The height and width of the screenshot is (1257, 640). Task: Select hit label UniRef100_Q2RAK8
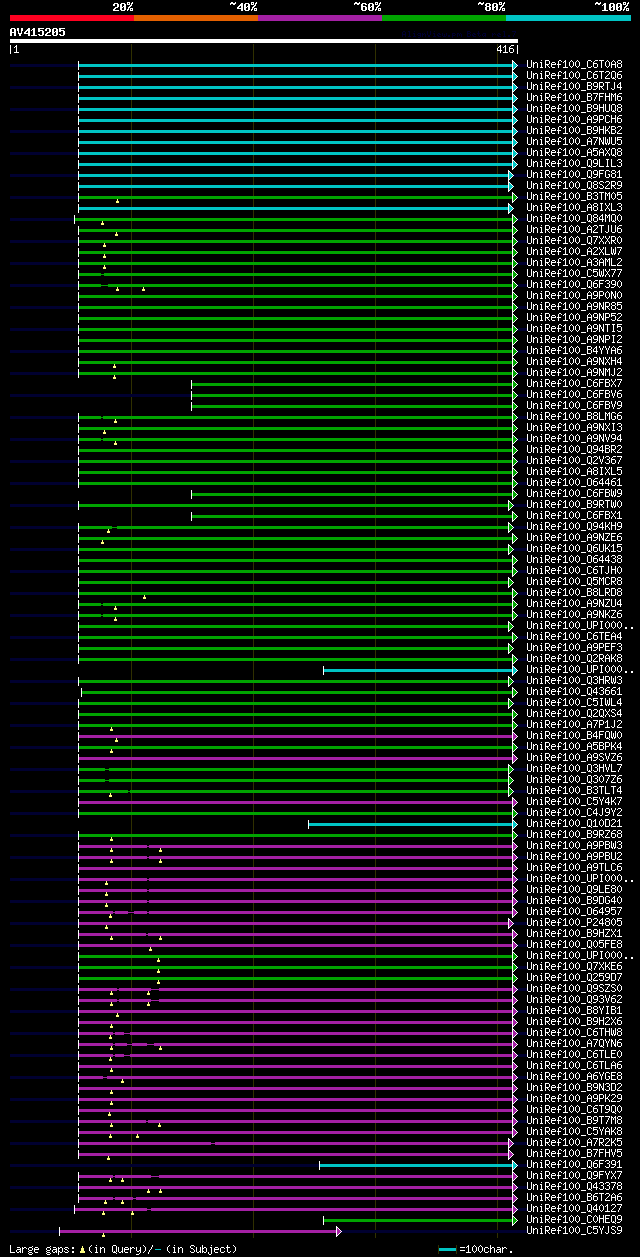(574, 659)
